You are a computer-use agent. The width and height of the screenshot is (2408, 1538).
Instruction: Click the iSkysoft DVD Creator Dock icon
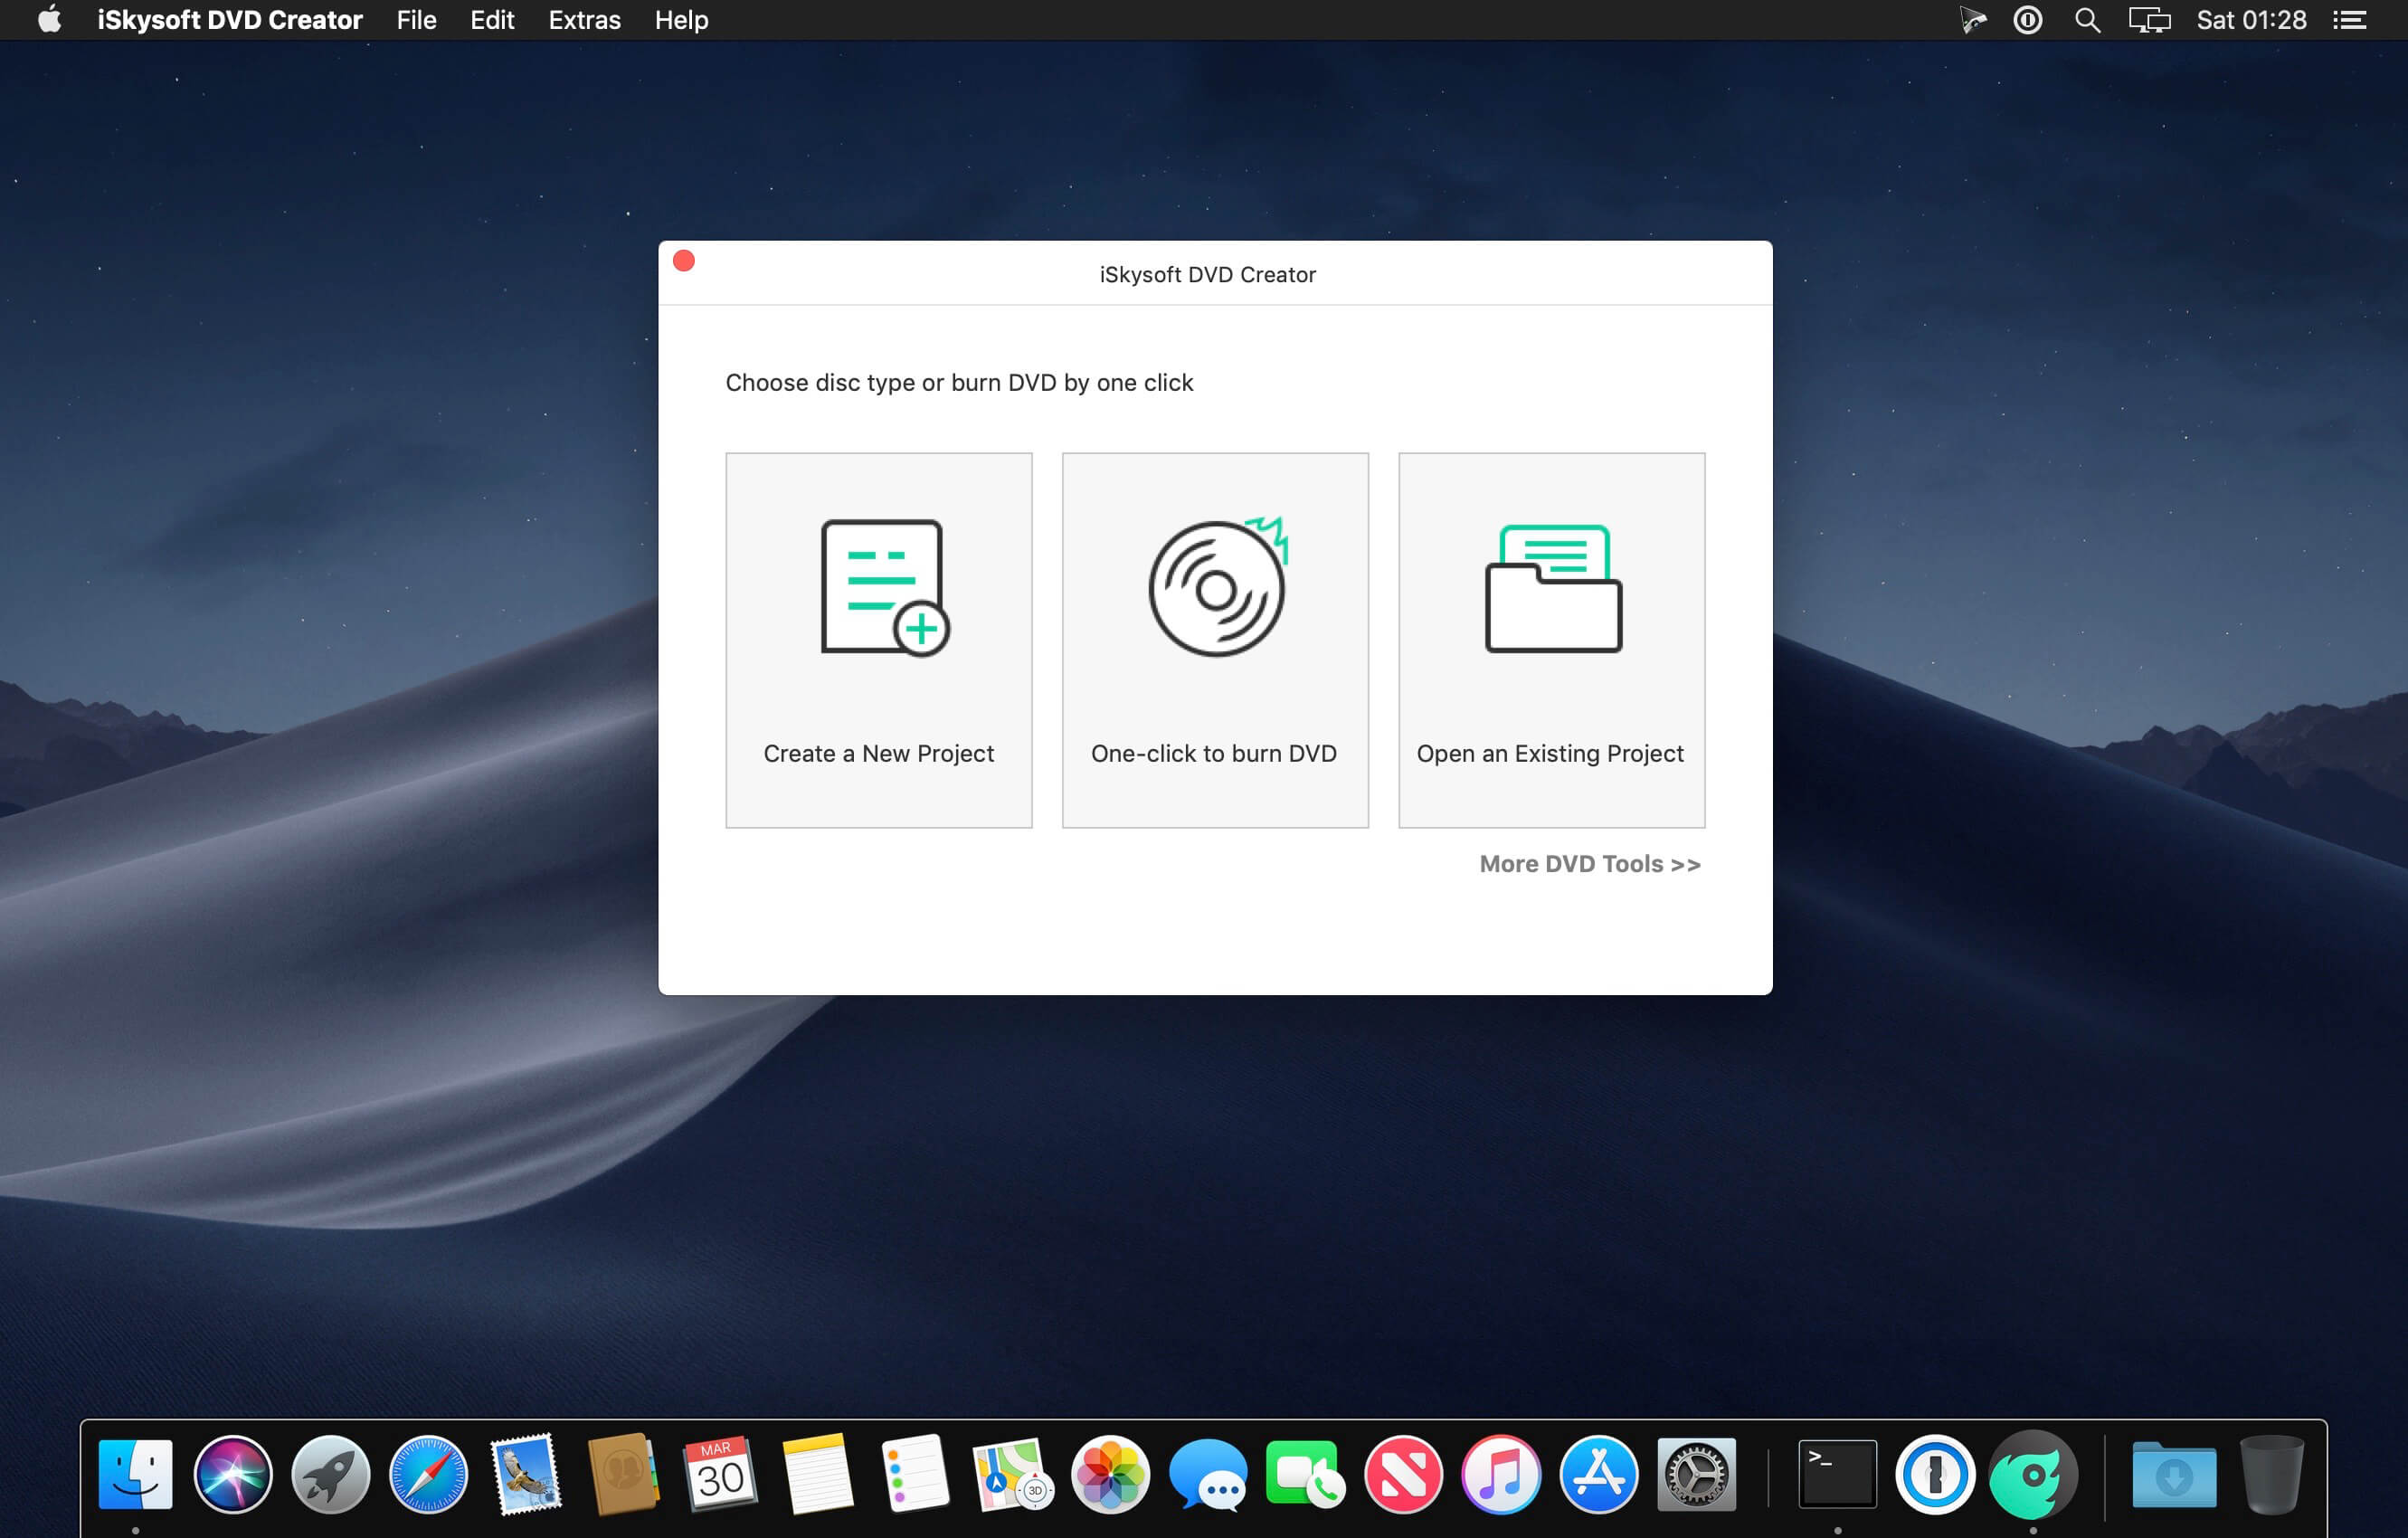(2033, 1474)
